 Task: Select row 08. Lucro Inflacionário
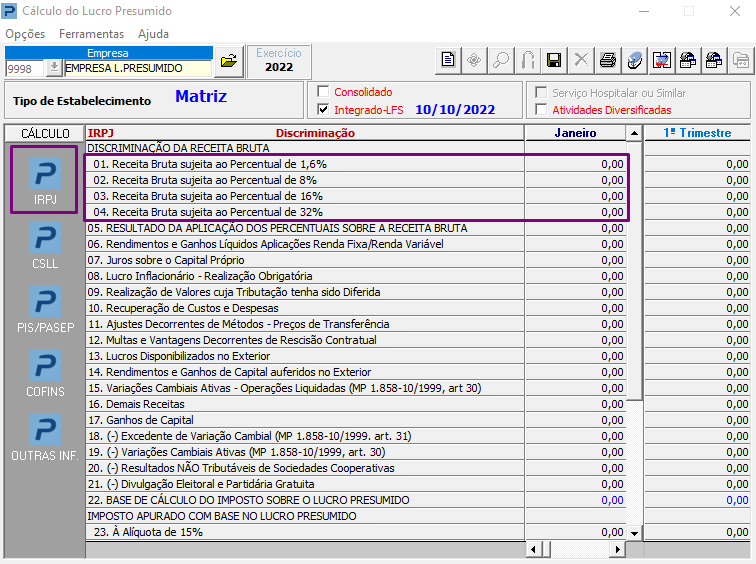point(305,276)
